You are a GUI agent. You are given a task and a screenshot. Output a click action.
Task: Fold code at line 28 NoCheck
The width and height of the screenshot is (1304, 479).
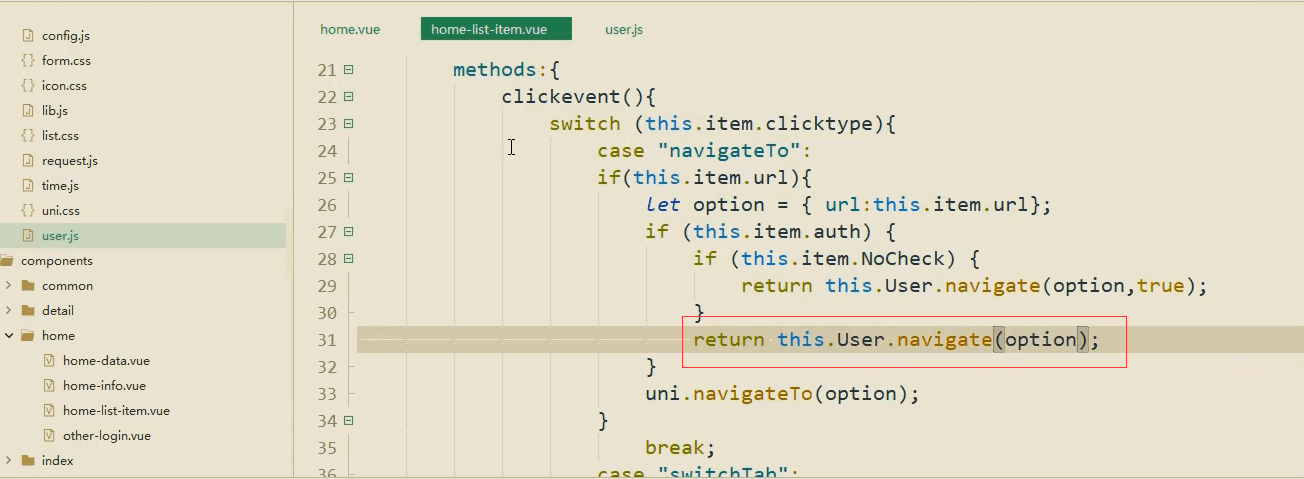[348, 259]
